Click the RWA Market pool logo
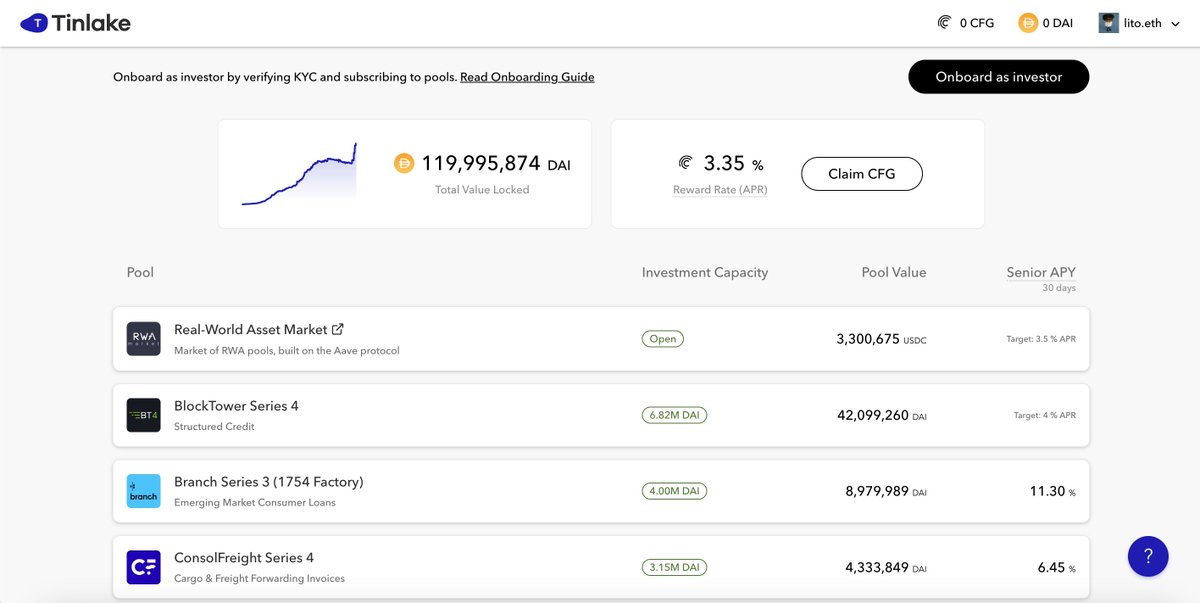This screenshot has width=1200, height=603. pyautogui.click(x=143, y=339)
